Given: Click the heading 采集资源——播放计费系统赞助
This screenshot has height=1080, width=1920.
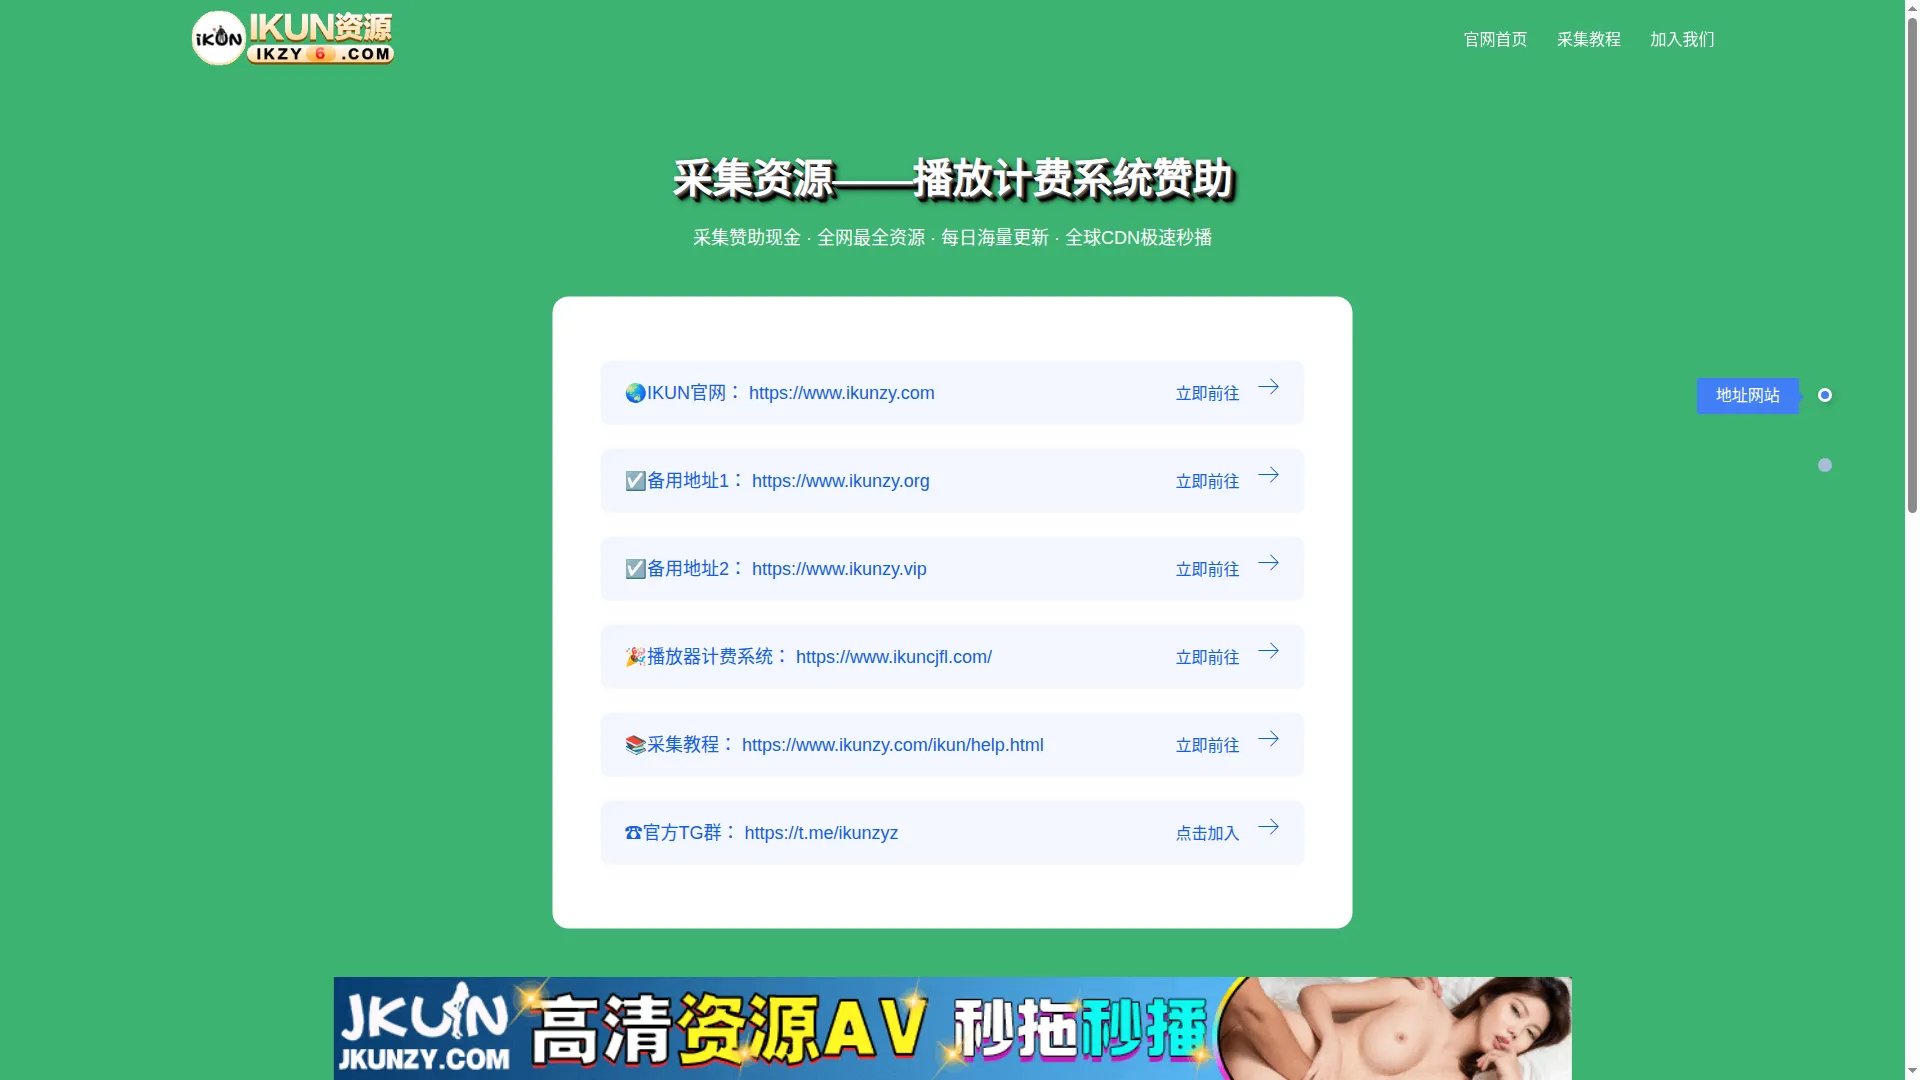Looking at the screenshot, I should [x=953, y=180].
